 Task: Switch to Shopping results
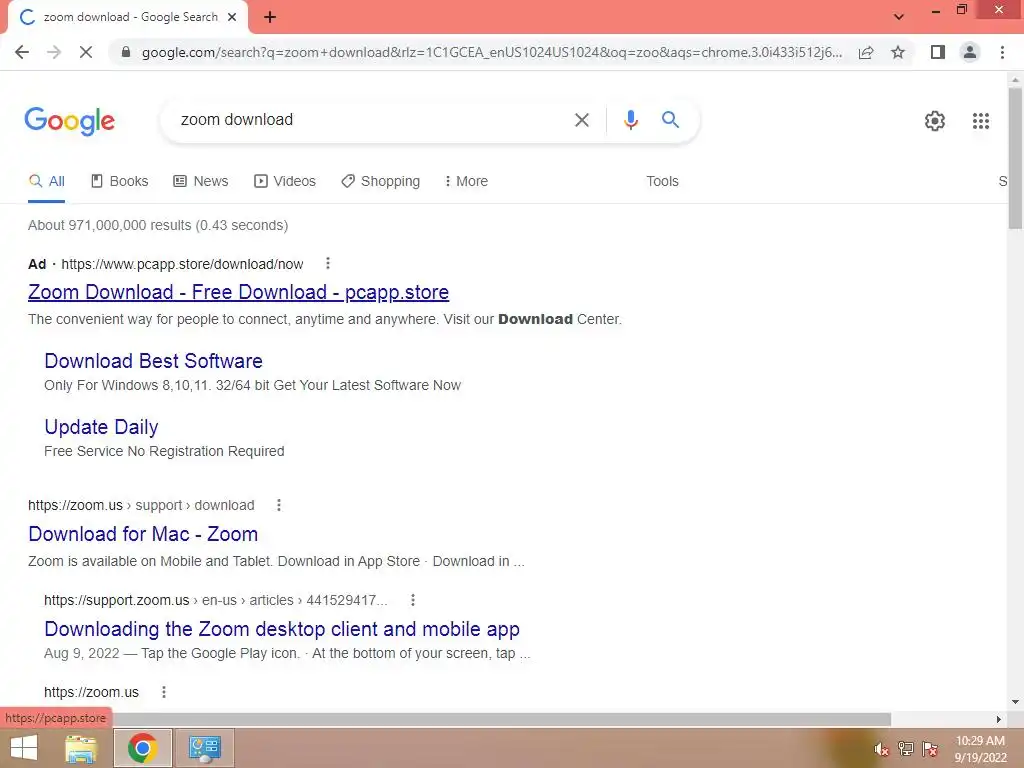381,182
